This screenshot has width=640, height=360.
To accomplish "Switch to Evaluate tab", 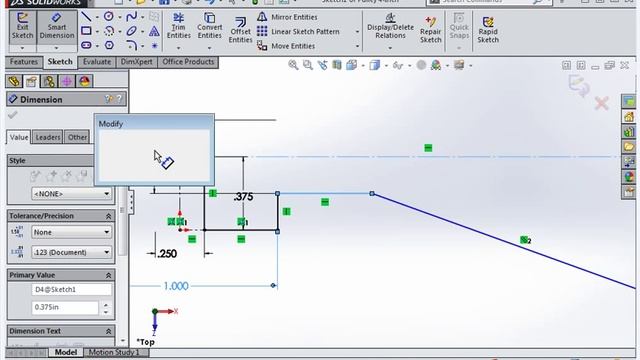I will pos(97,62).
